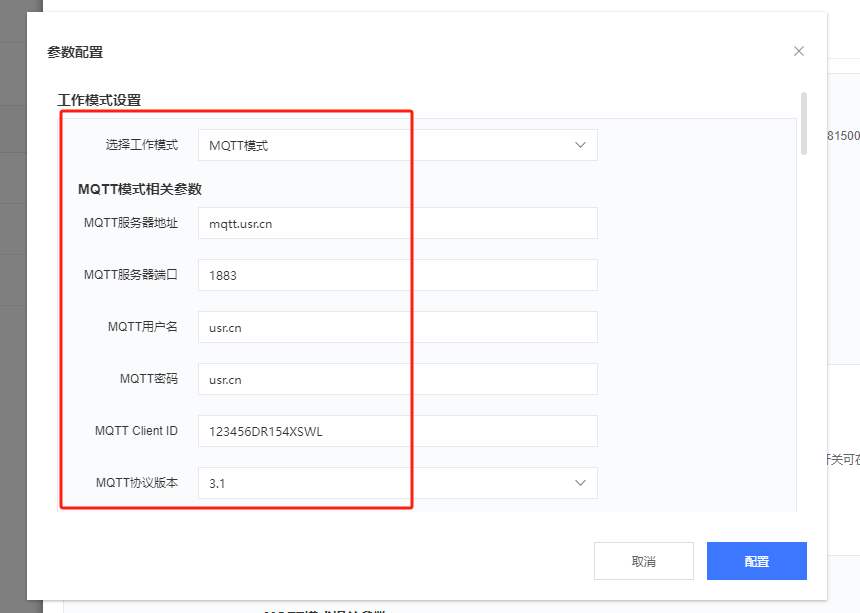Select the MQTT服务器地址 label
The height and width of the screenshot is (613, 860).
(131, 223)
